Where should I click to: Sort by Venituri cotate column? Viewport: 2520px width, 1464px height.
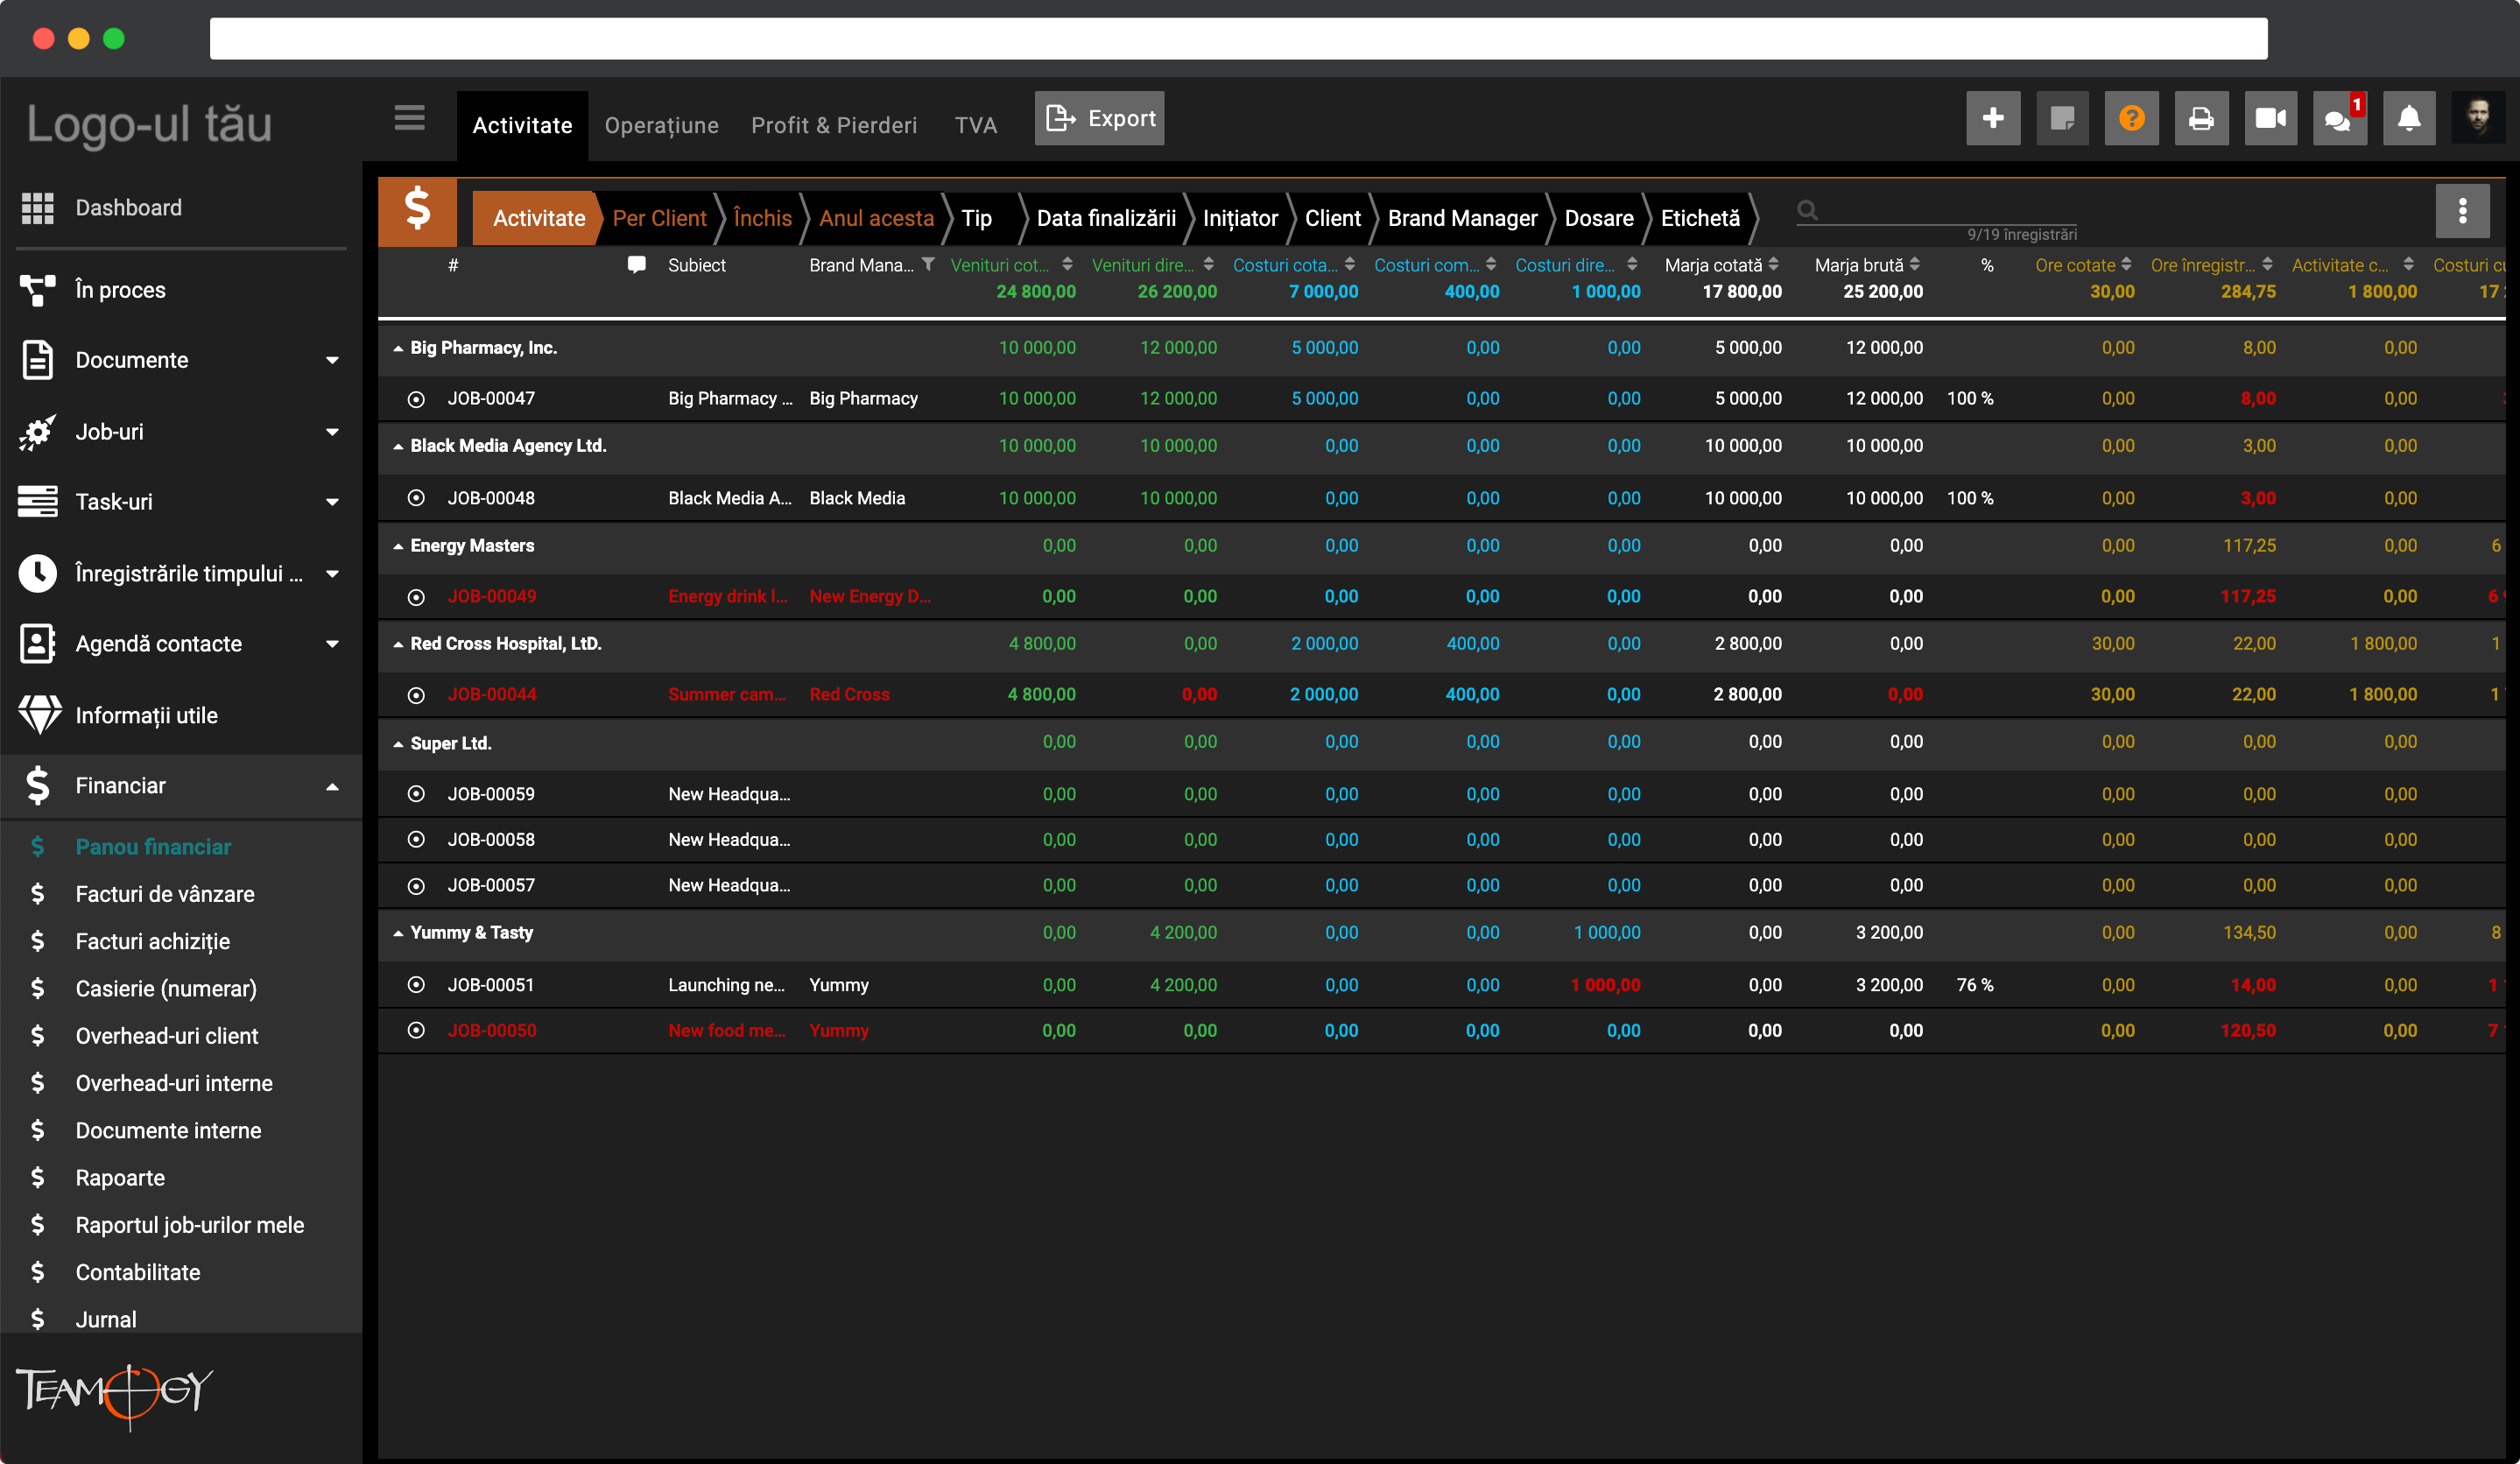click(1068, 264)
